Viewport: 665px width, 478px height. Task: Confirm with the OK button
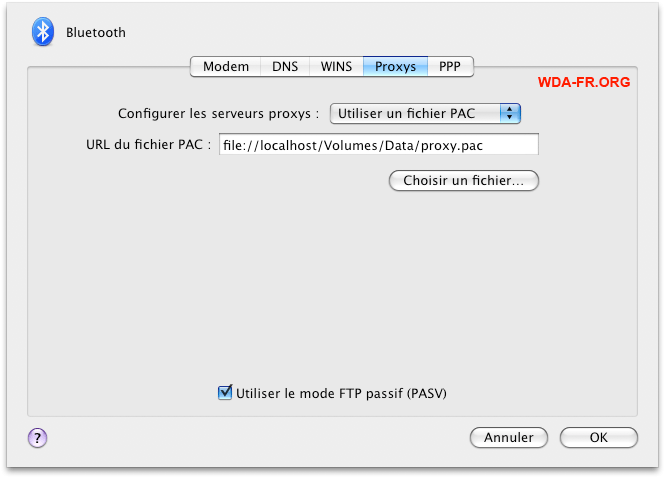[x=598, y=437]
